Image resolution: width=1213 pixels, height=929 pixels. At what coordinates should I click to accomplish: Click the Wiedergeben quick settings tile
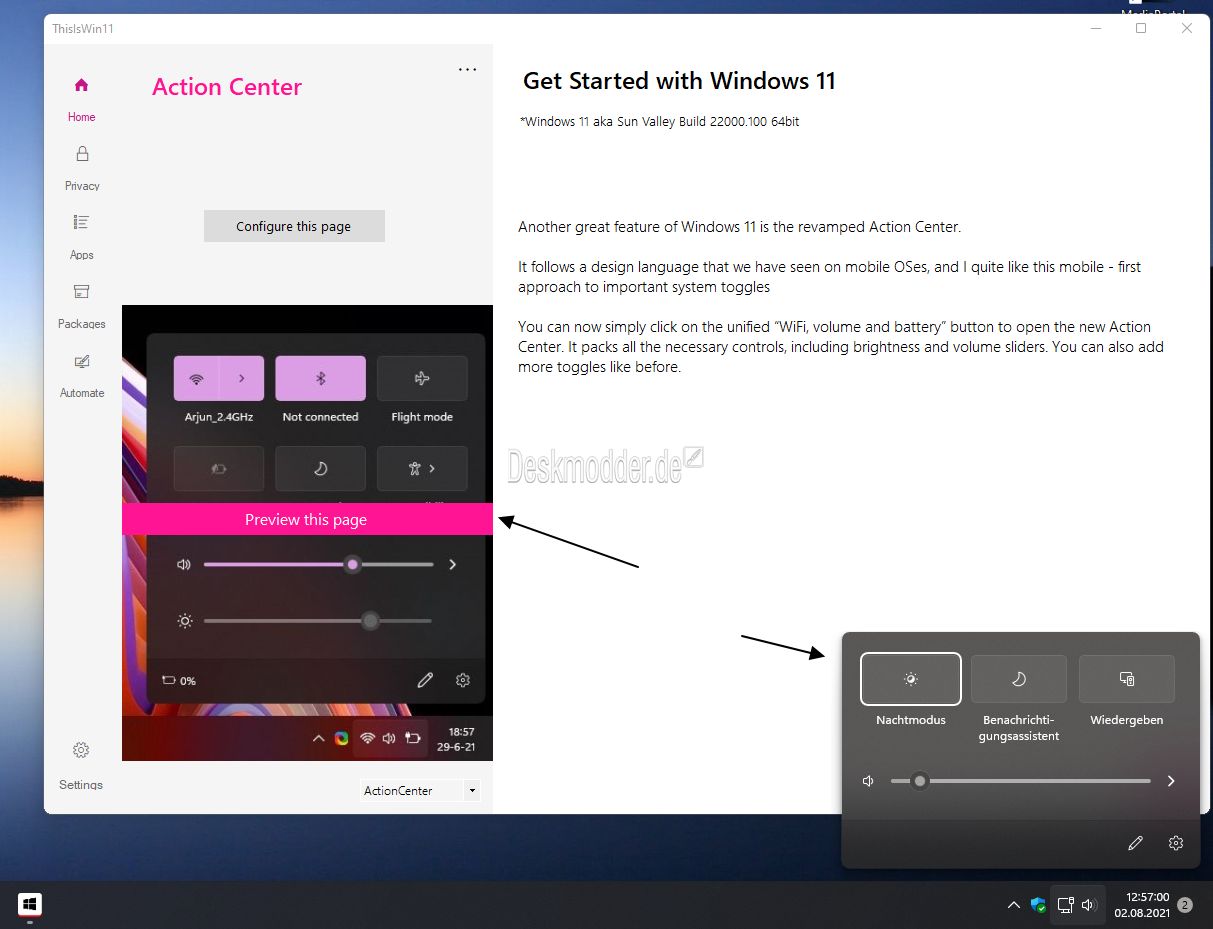pos(1127,679)
